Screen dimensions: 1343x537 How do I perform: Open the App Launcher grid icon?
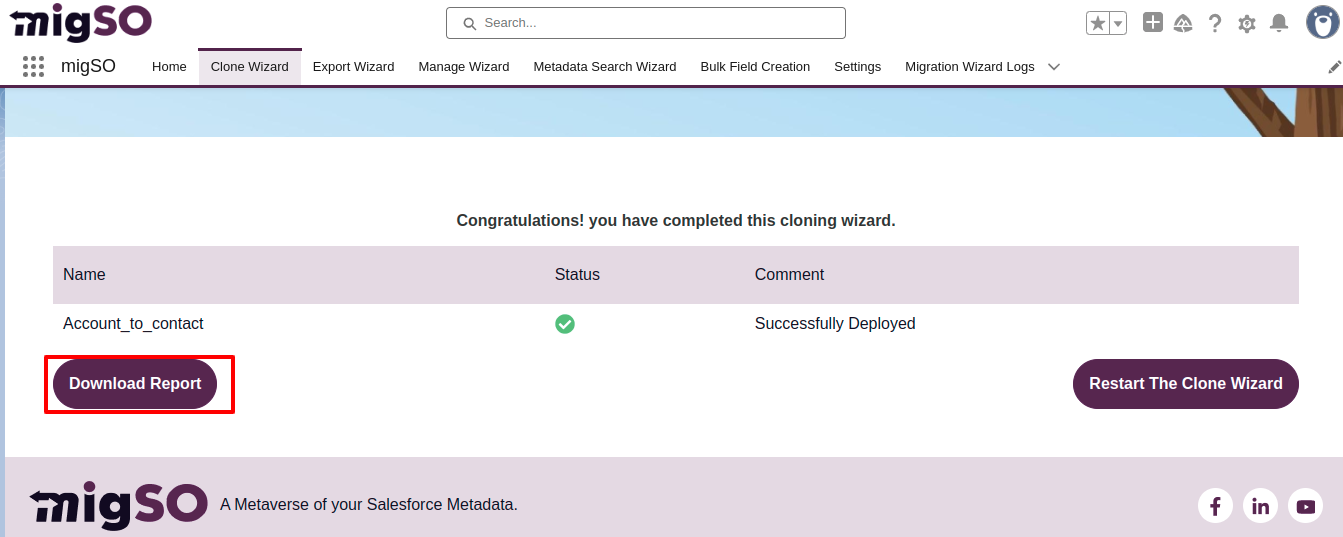pyautogui.click(x=33, y=67)
